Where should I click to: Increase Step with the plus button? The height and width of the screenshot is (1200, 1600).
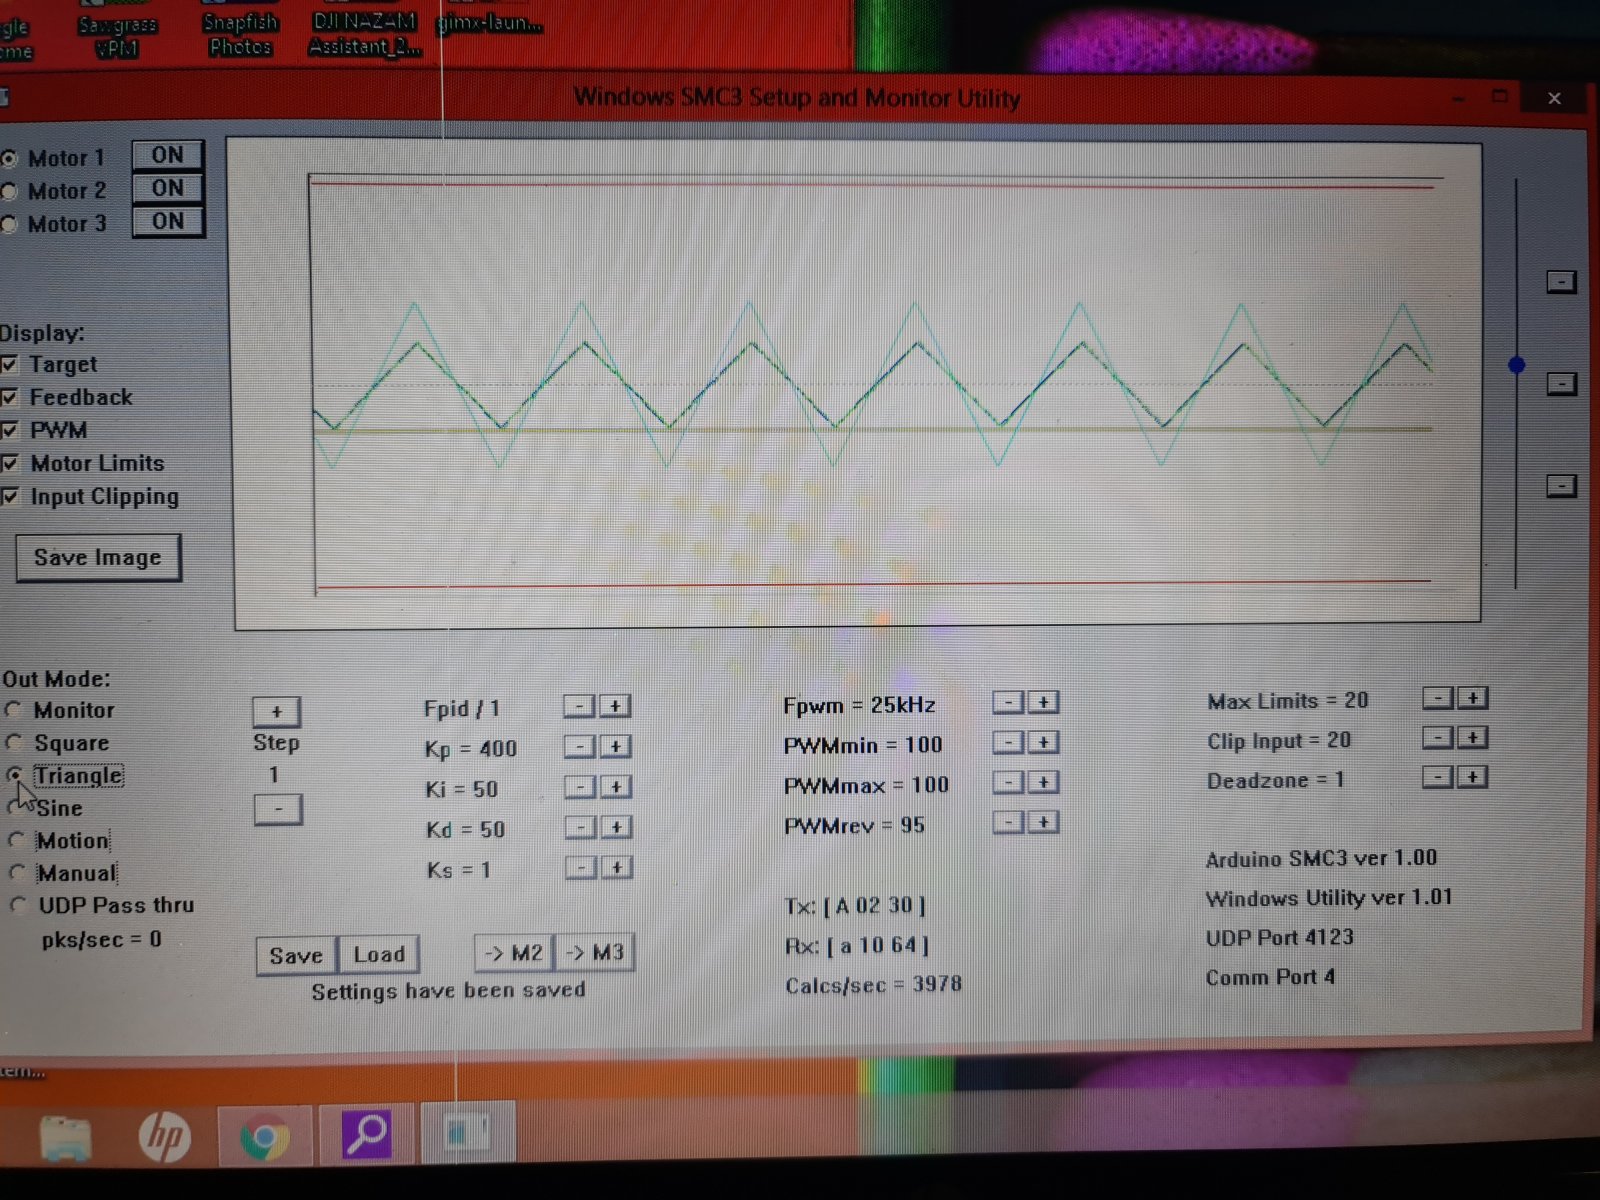(276, 712)
